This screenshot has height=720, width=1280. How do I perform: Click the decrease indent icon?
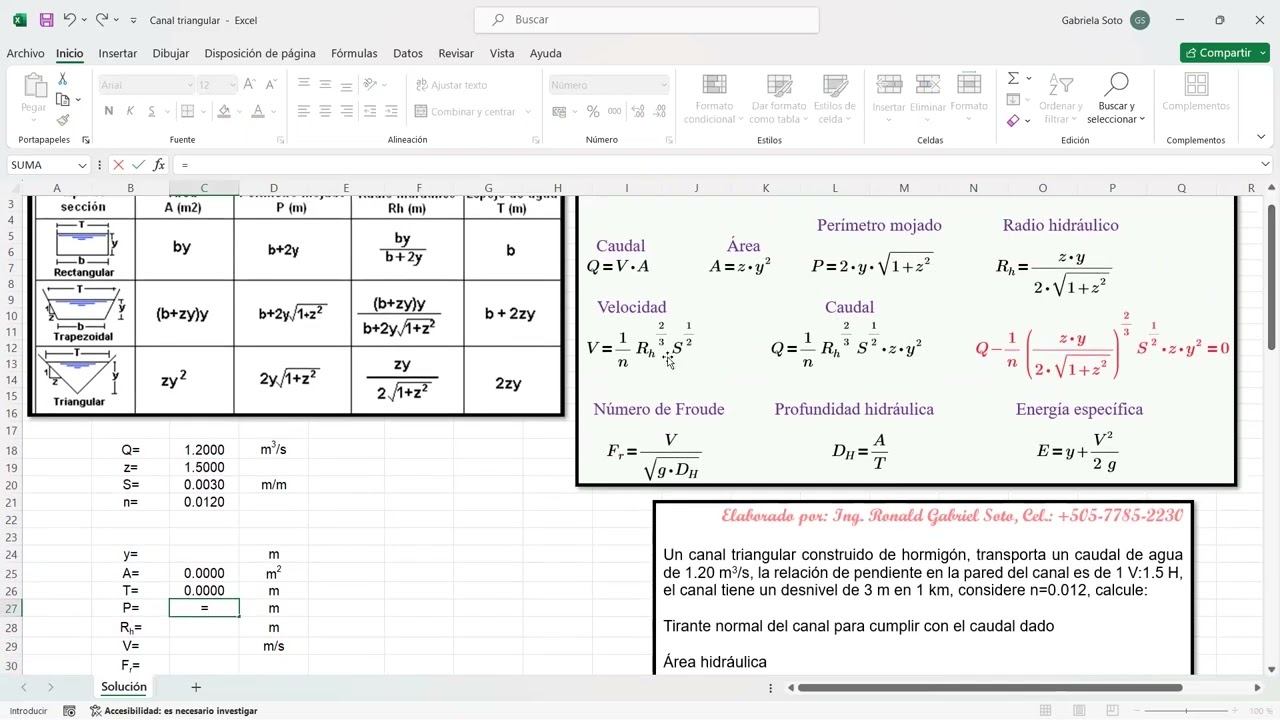(370, 111)
